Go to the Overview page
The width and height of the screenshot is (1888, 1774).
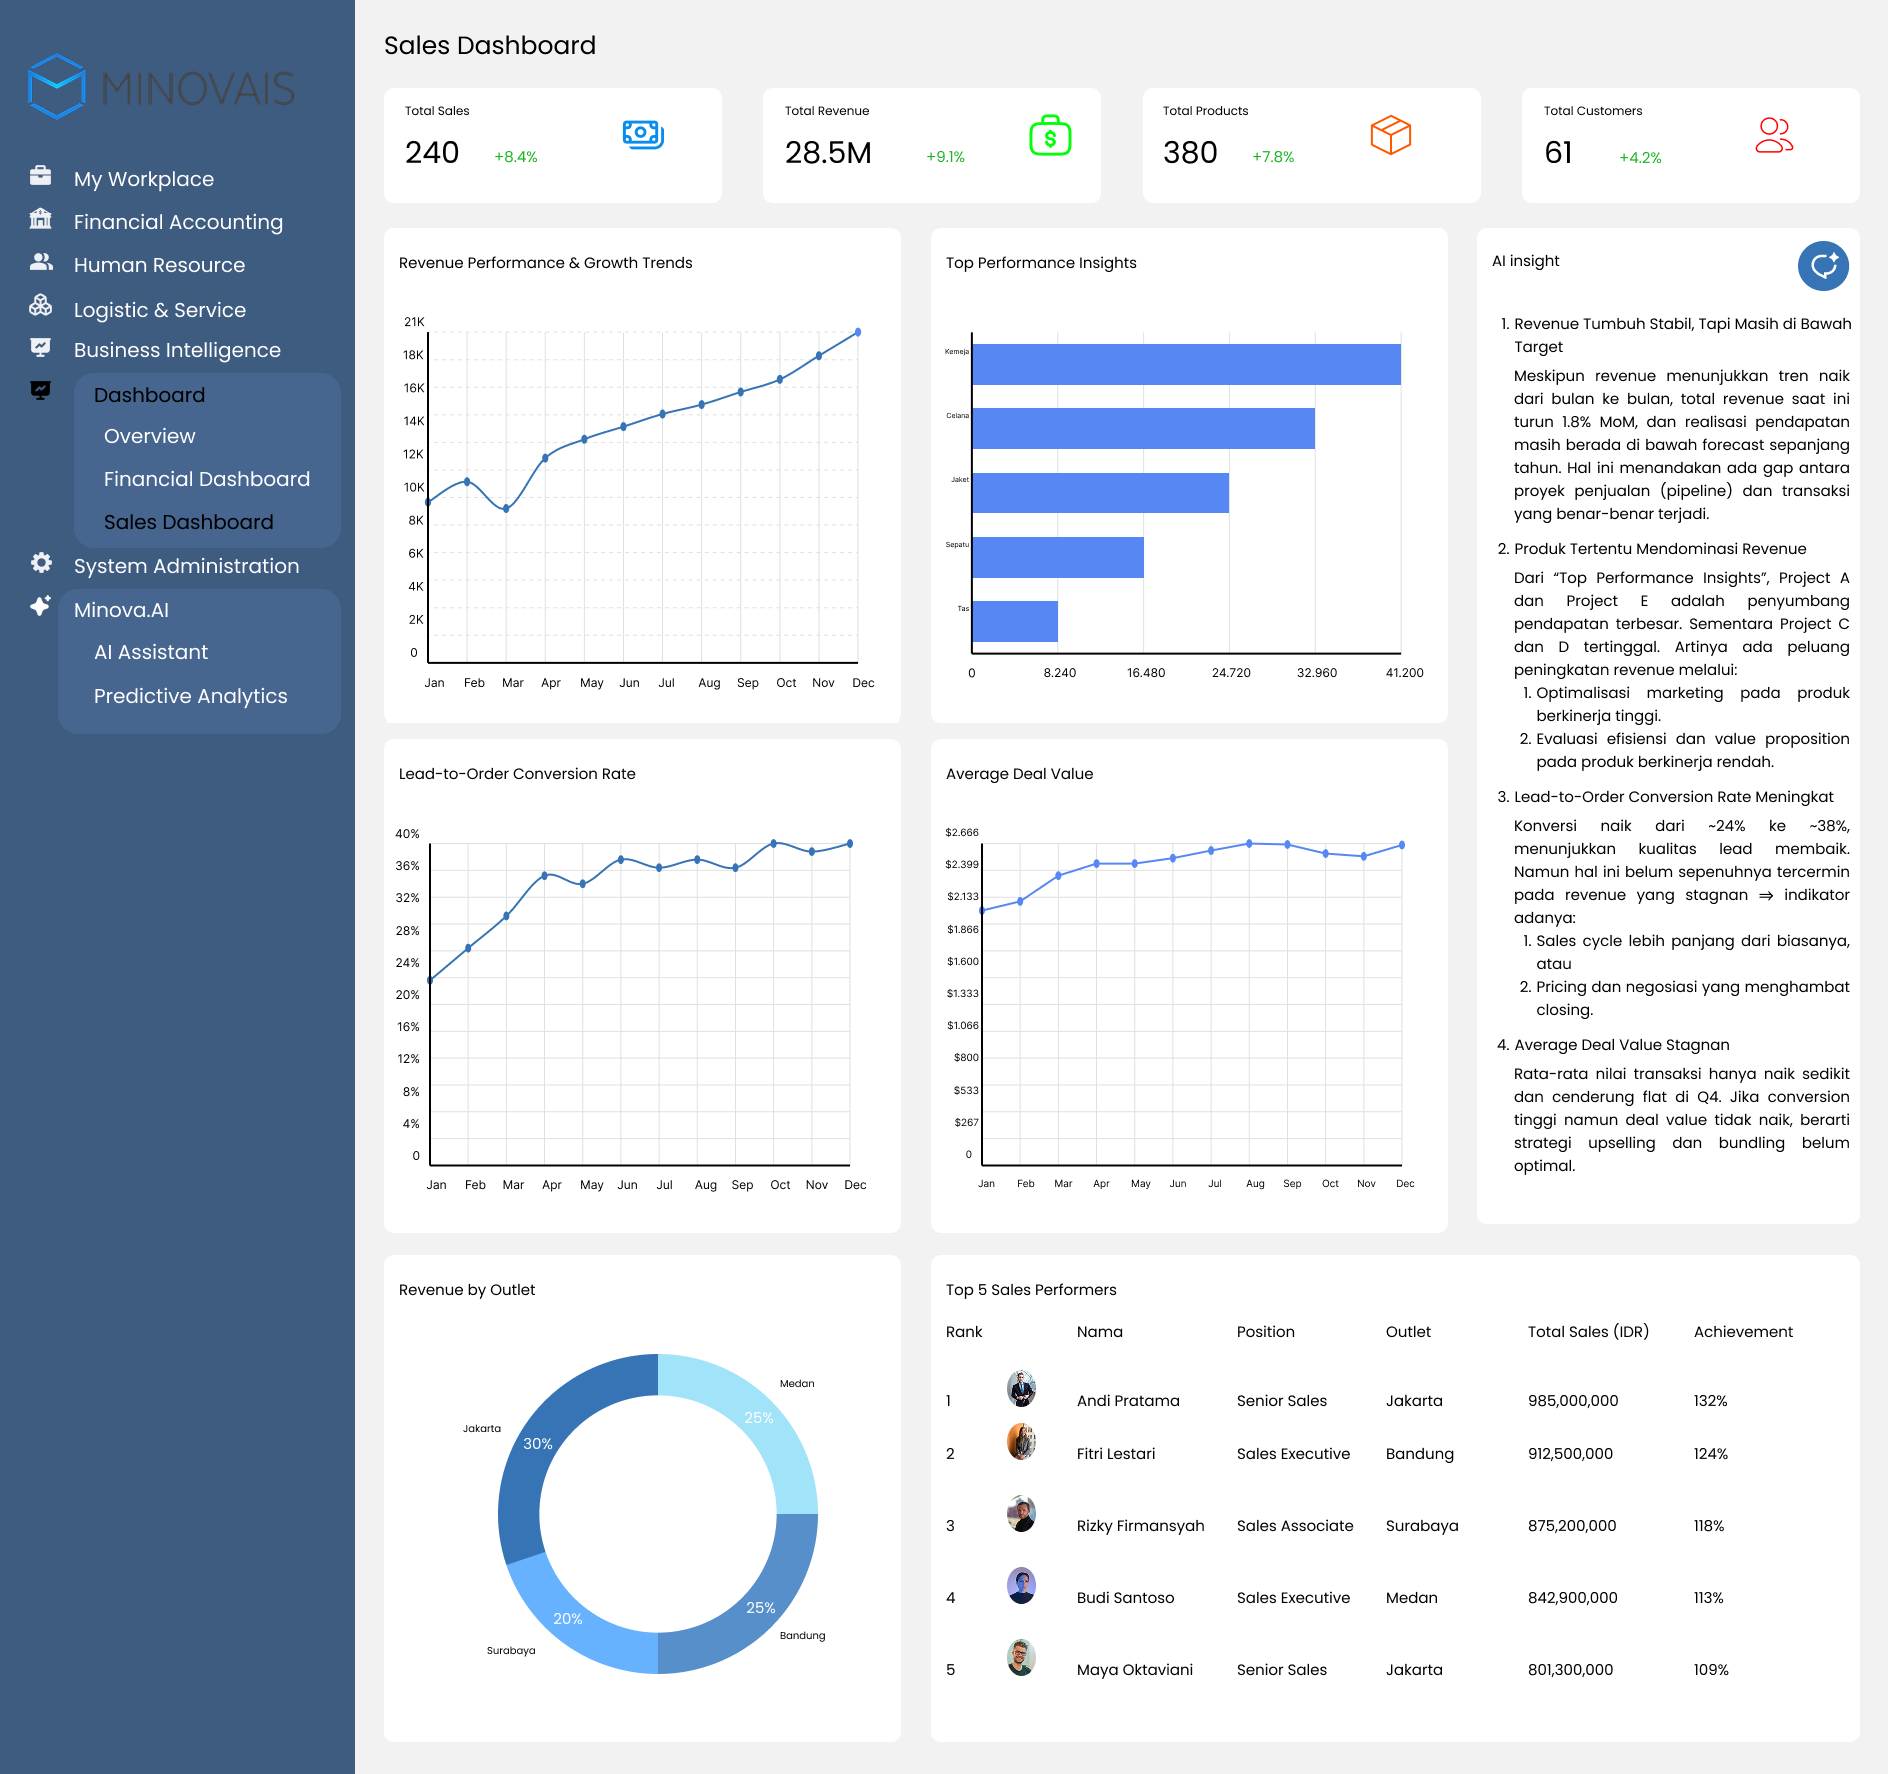pyautogui.click(x=149, y=436)
